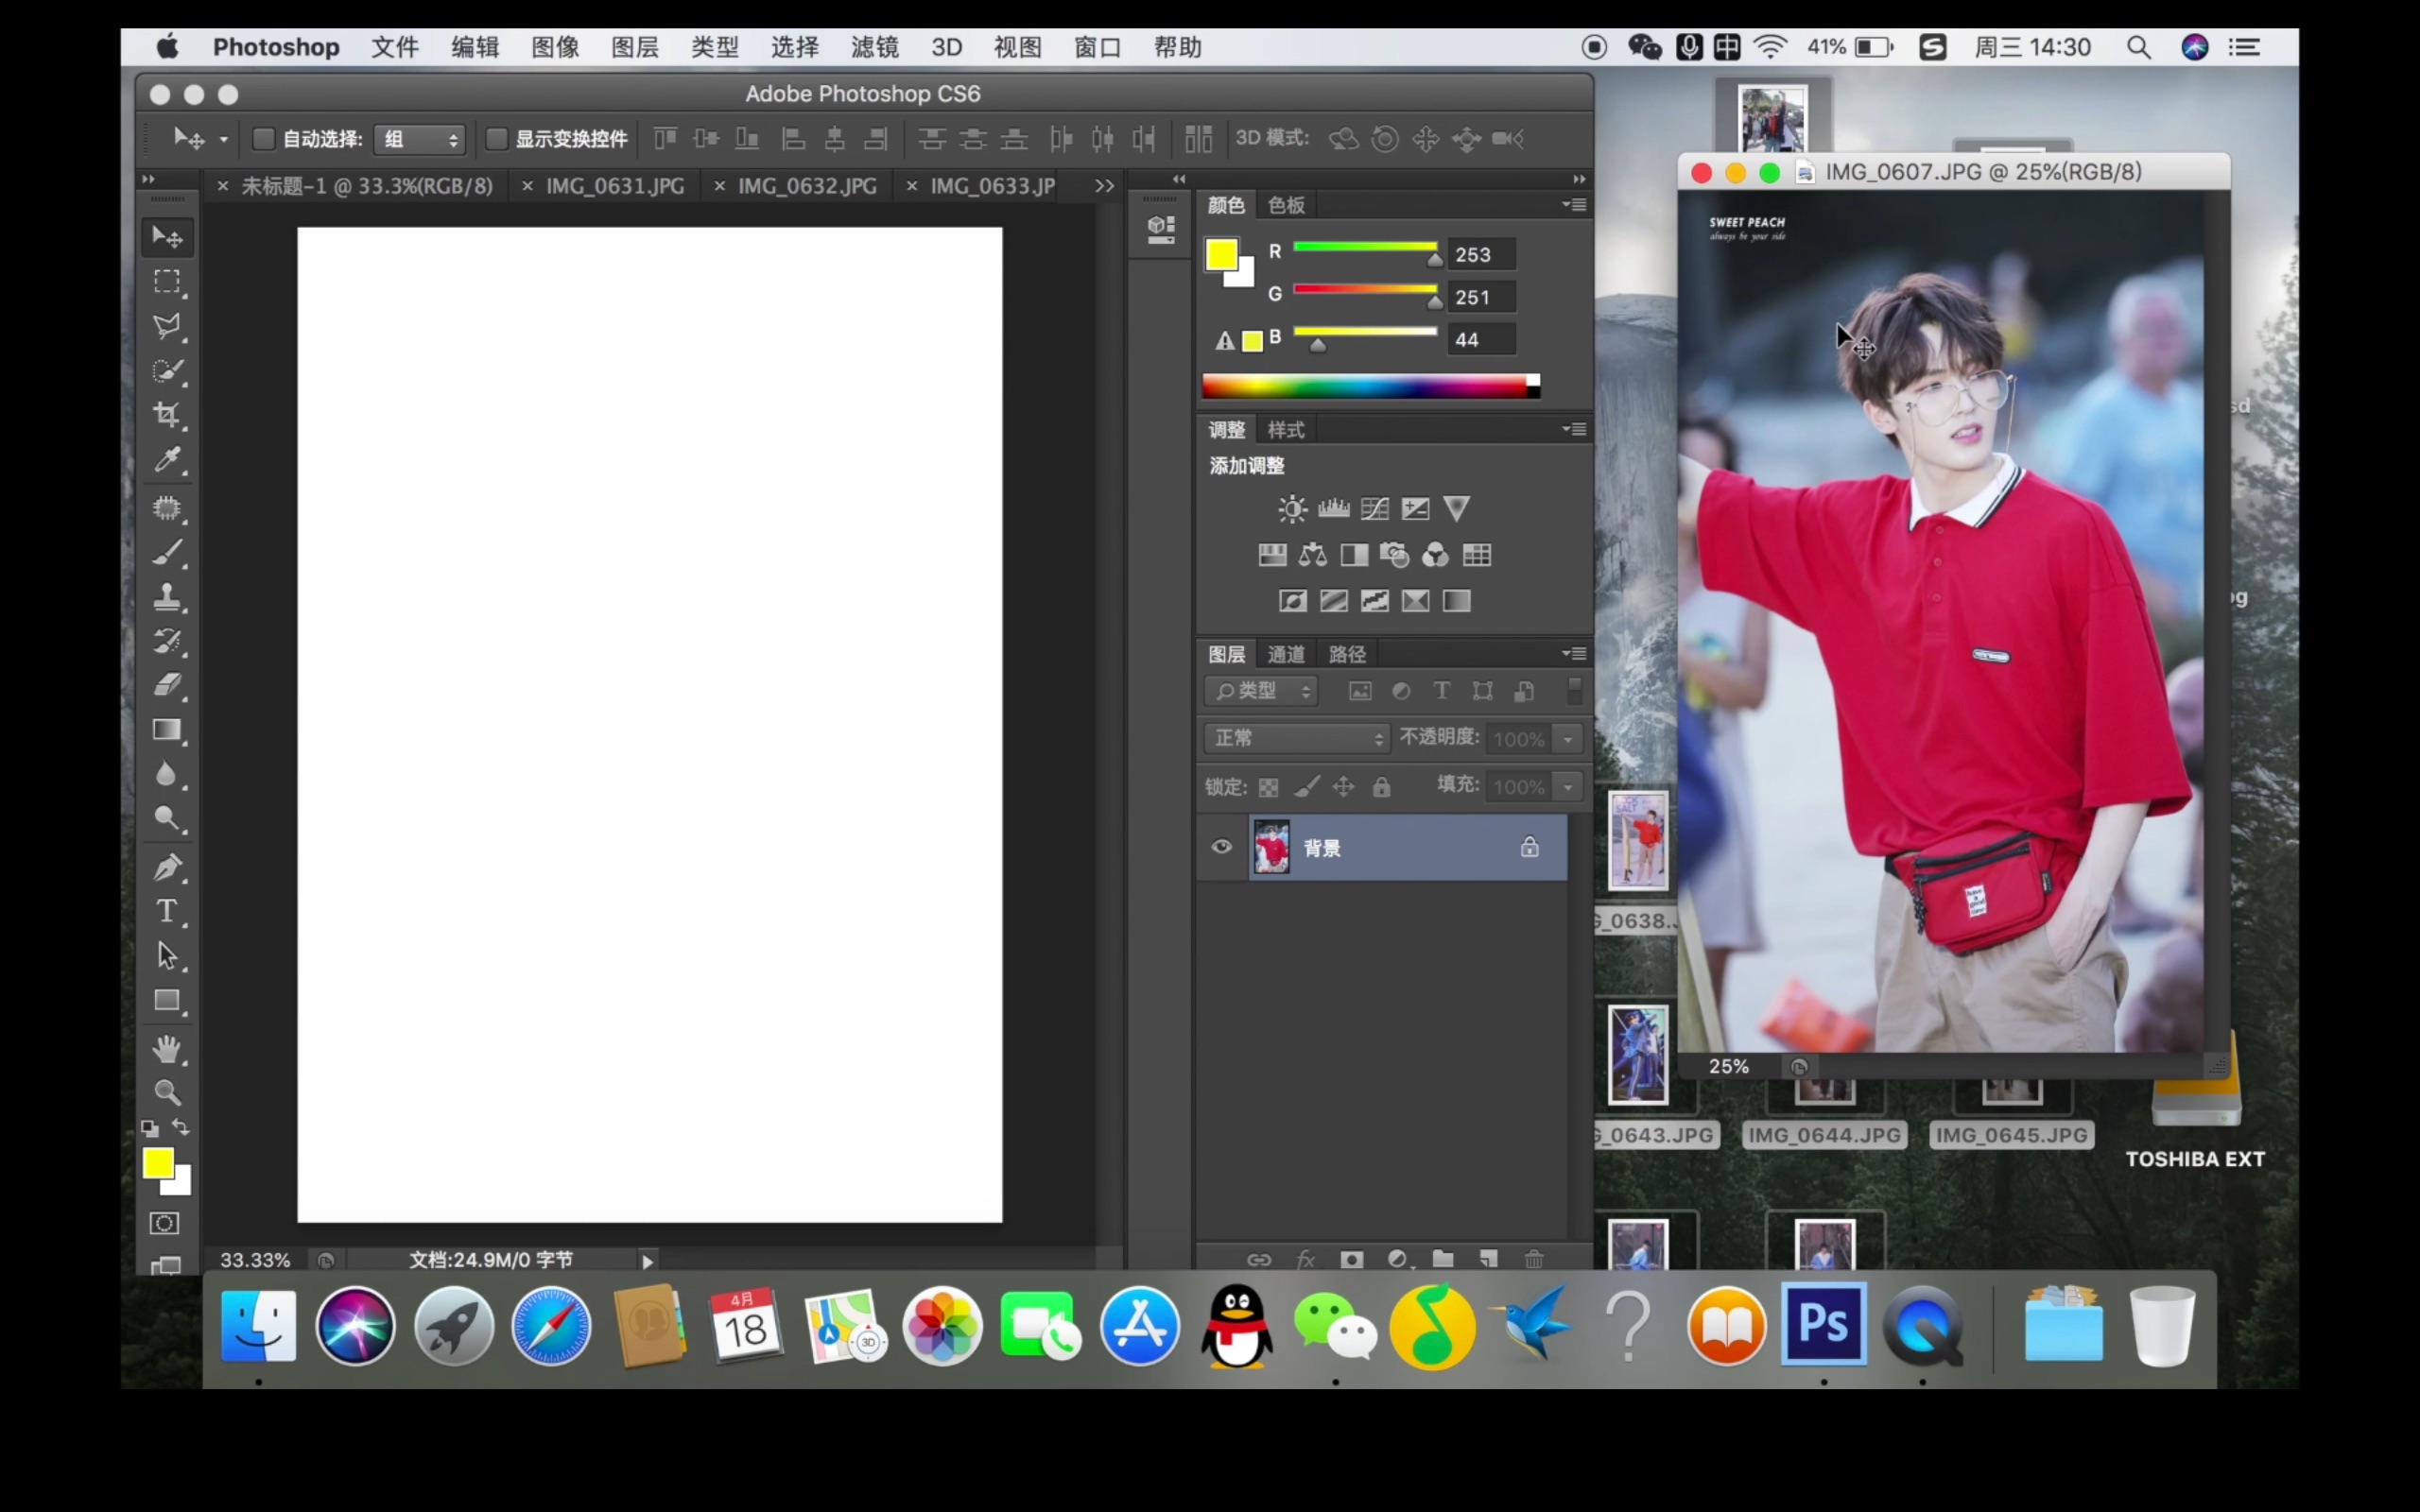
Task: Toggle lock on Background layer
Action: [1528, 849]
